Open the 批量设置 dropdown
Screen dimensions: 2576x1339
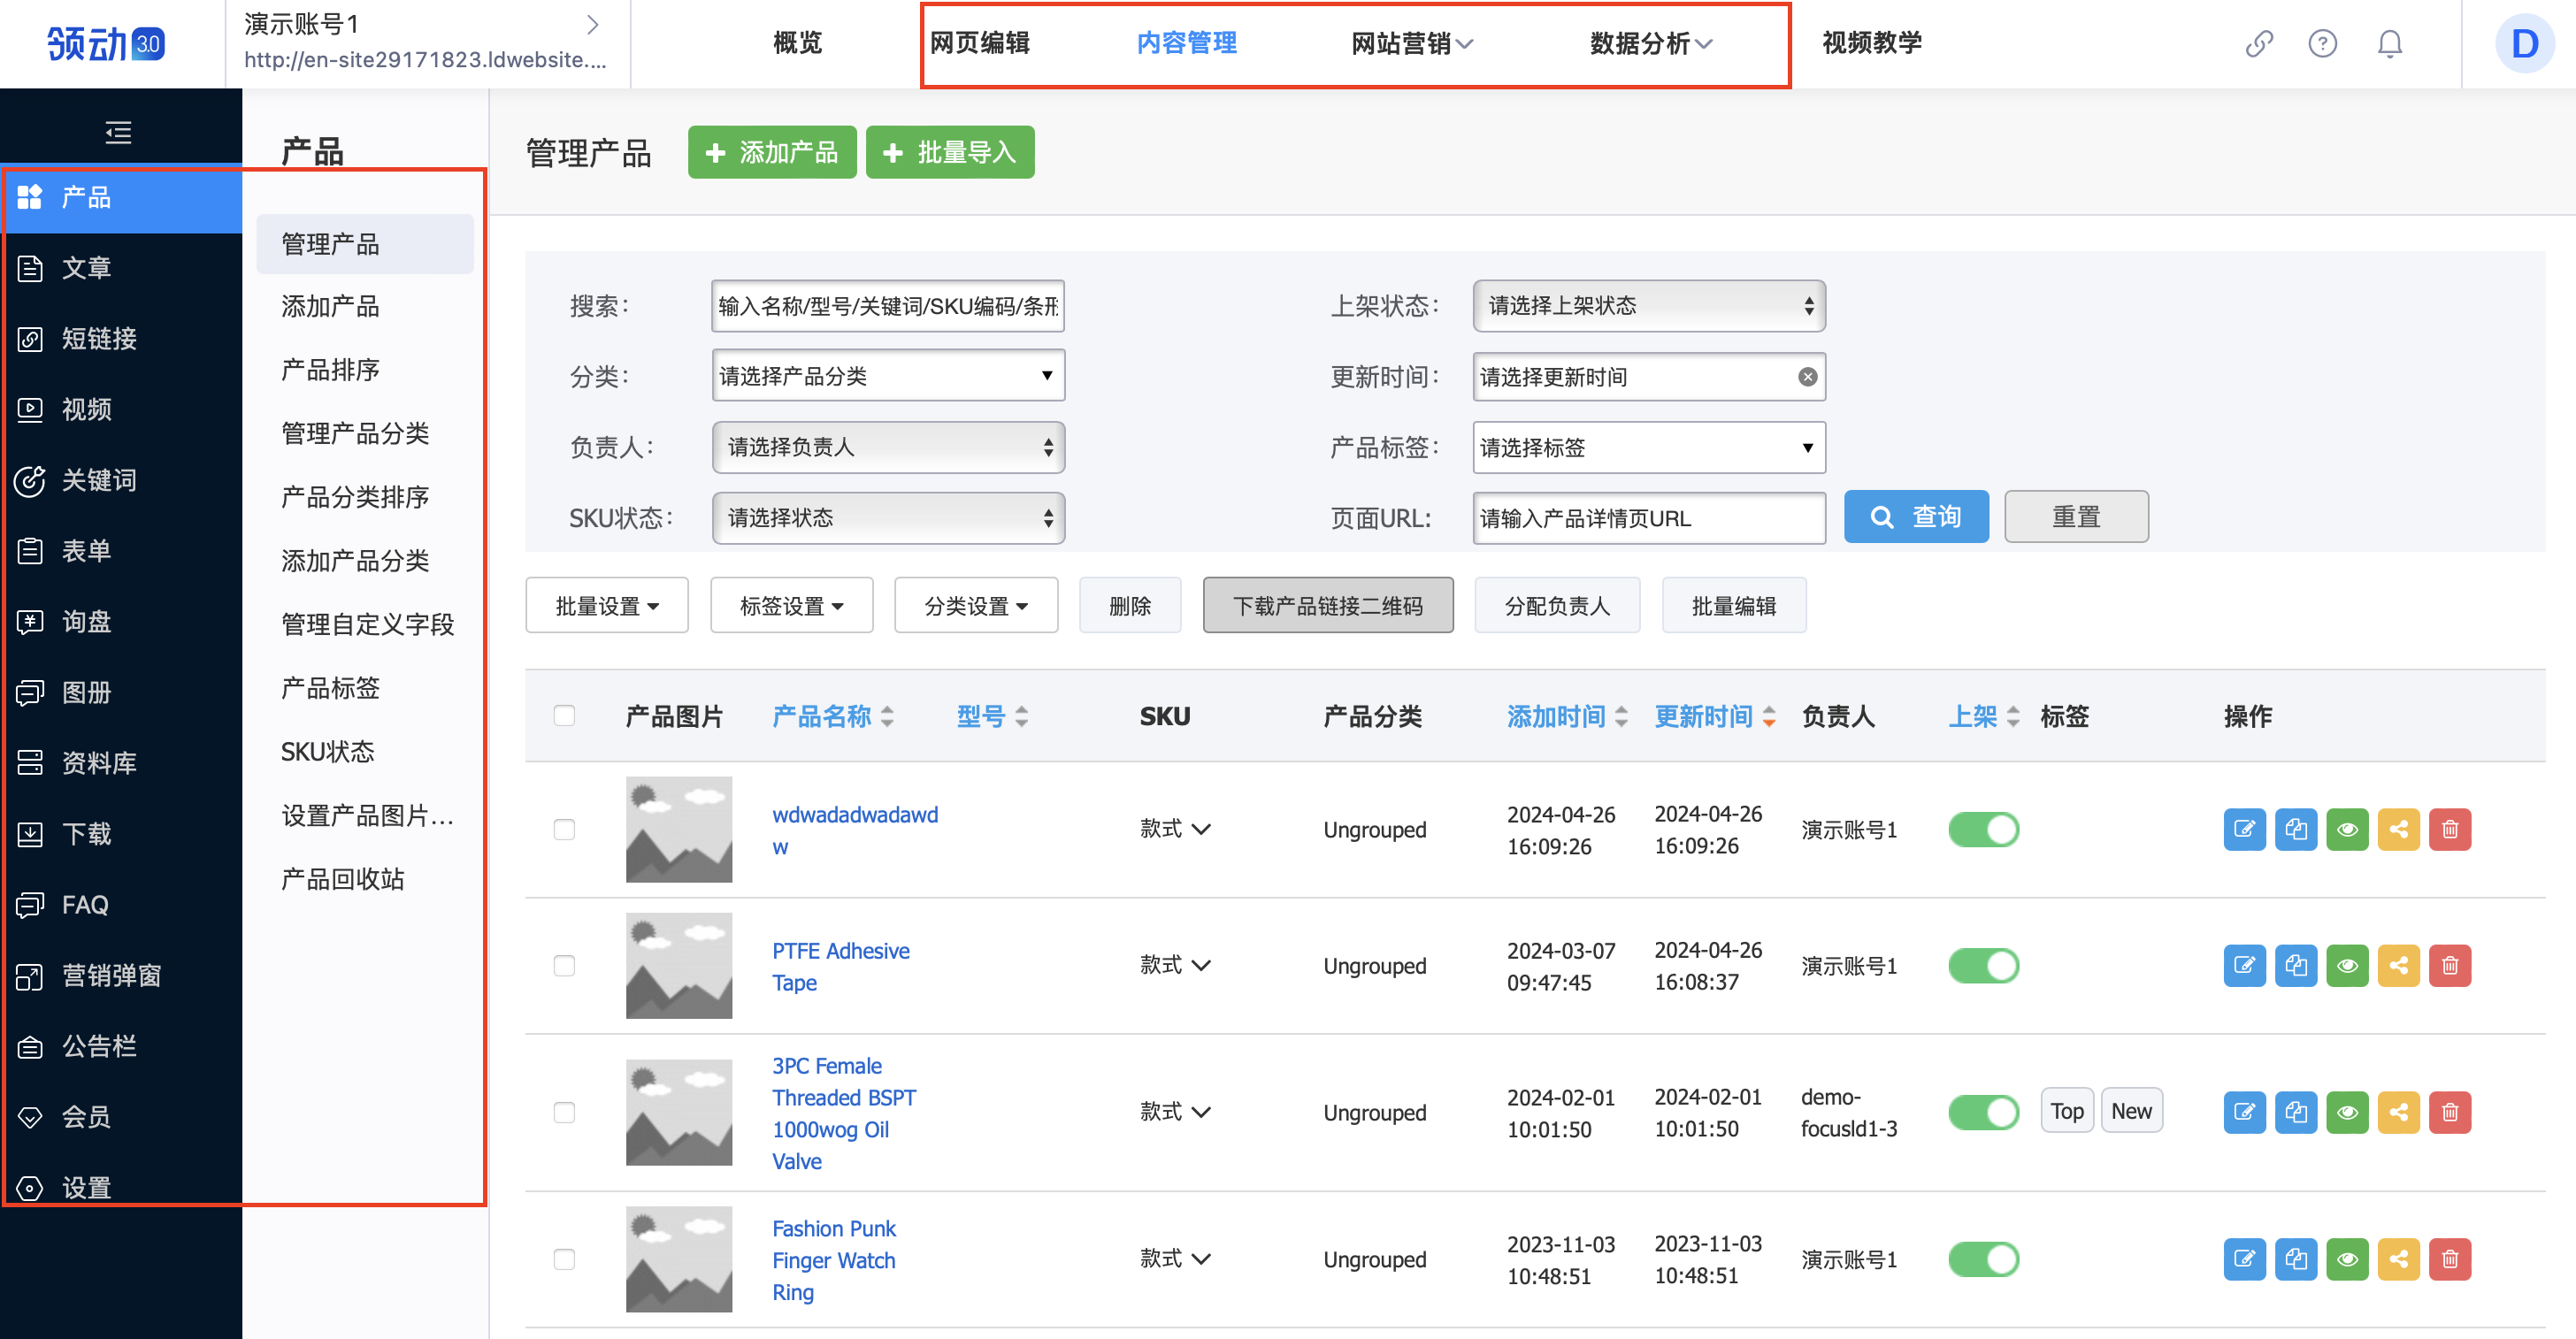[x=606, y=604]
